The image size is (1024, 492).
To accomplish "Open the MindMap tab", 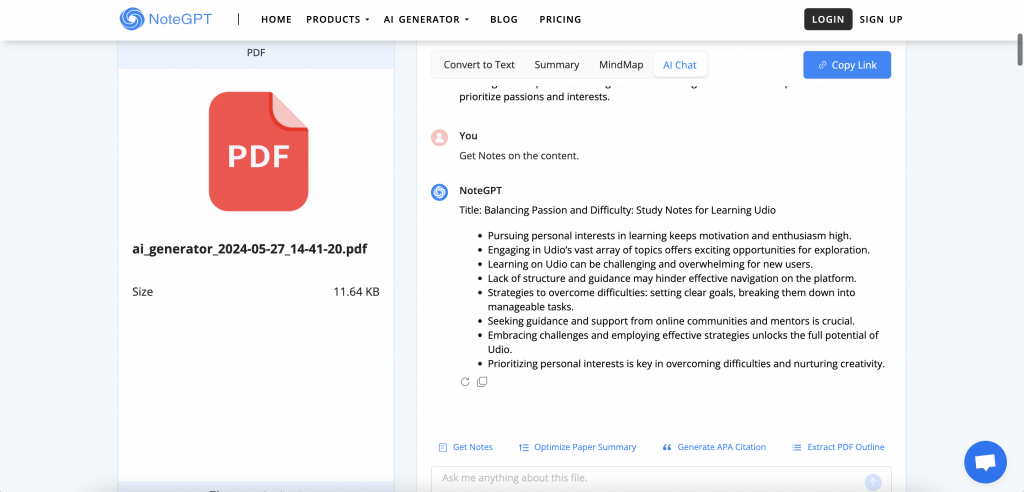I will pos(621,65).
